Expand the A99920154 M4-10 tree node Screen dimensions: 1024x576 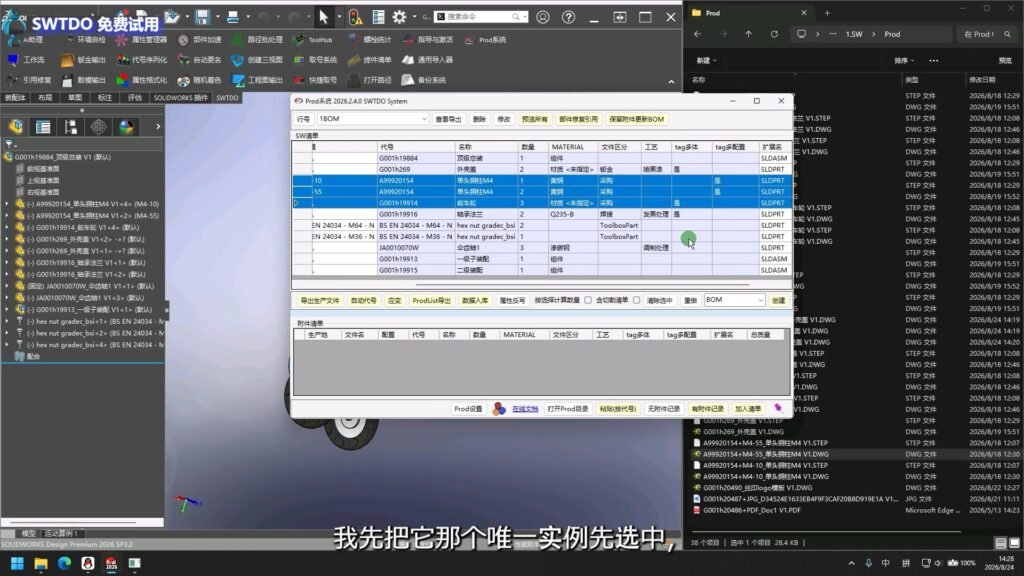tap(7, 204)
